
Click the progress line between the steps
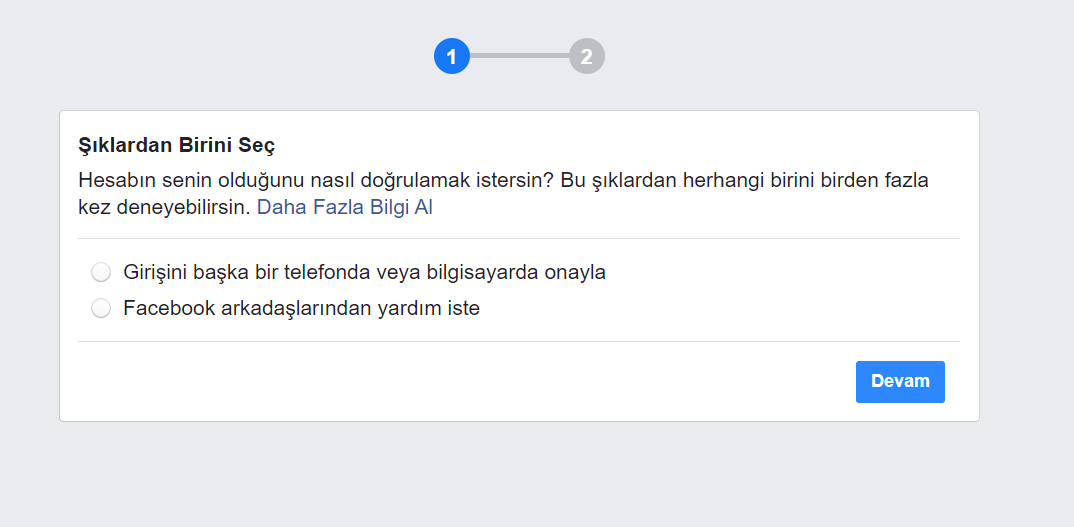click(519, 56)
